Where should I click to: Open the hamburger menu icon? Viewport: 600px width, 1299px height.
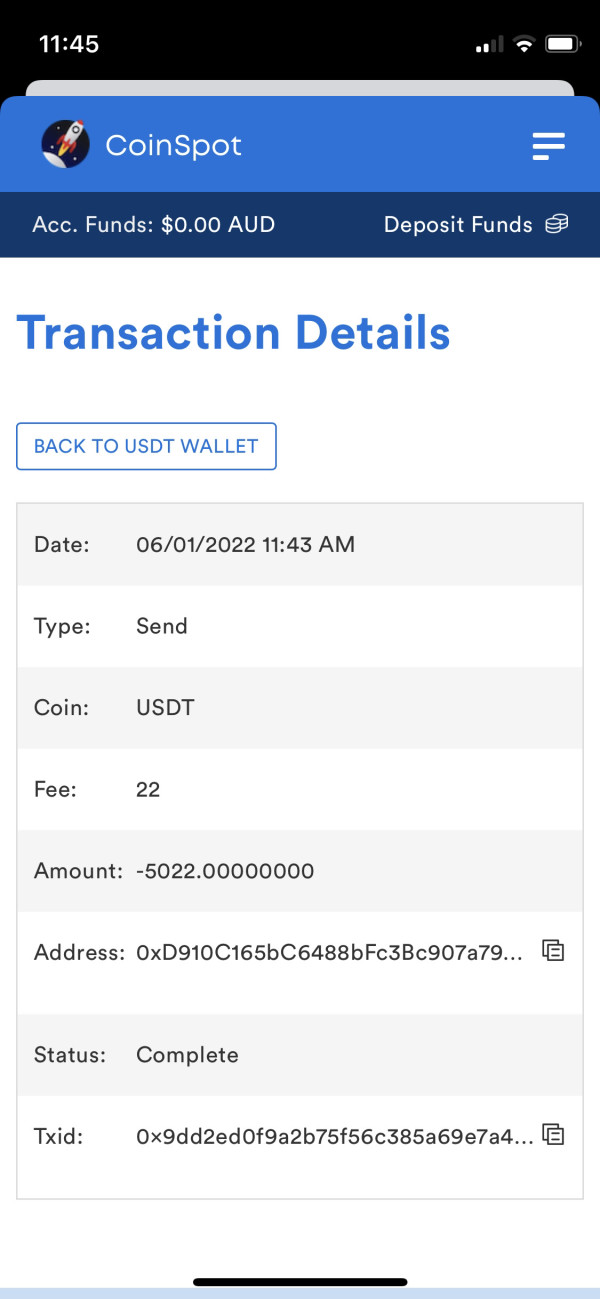548,146
